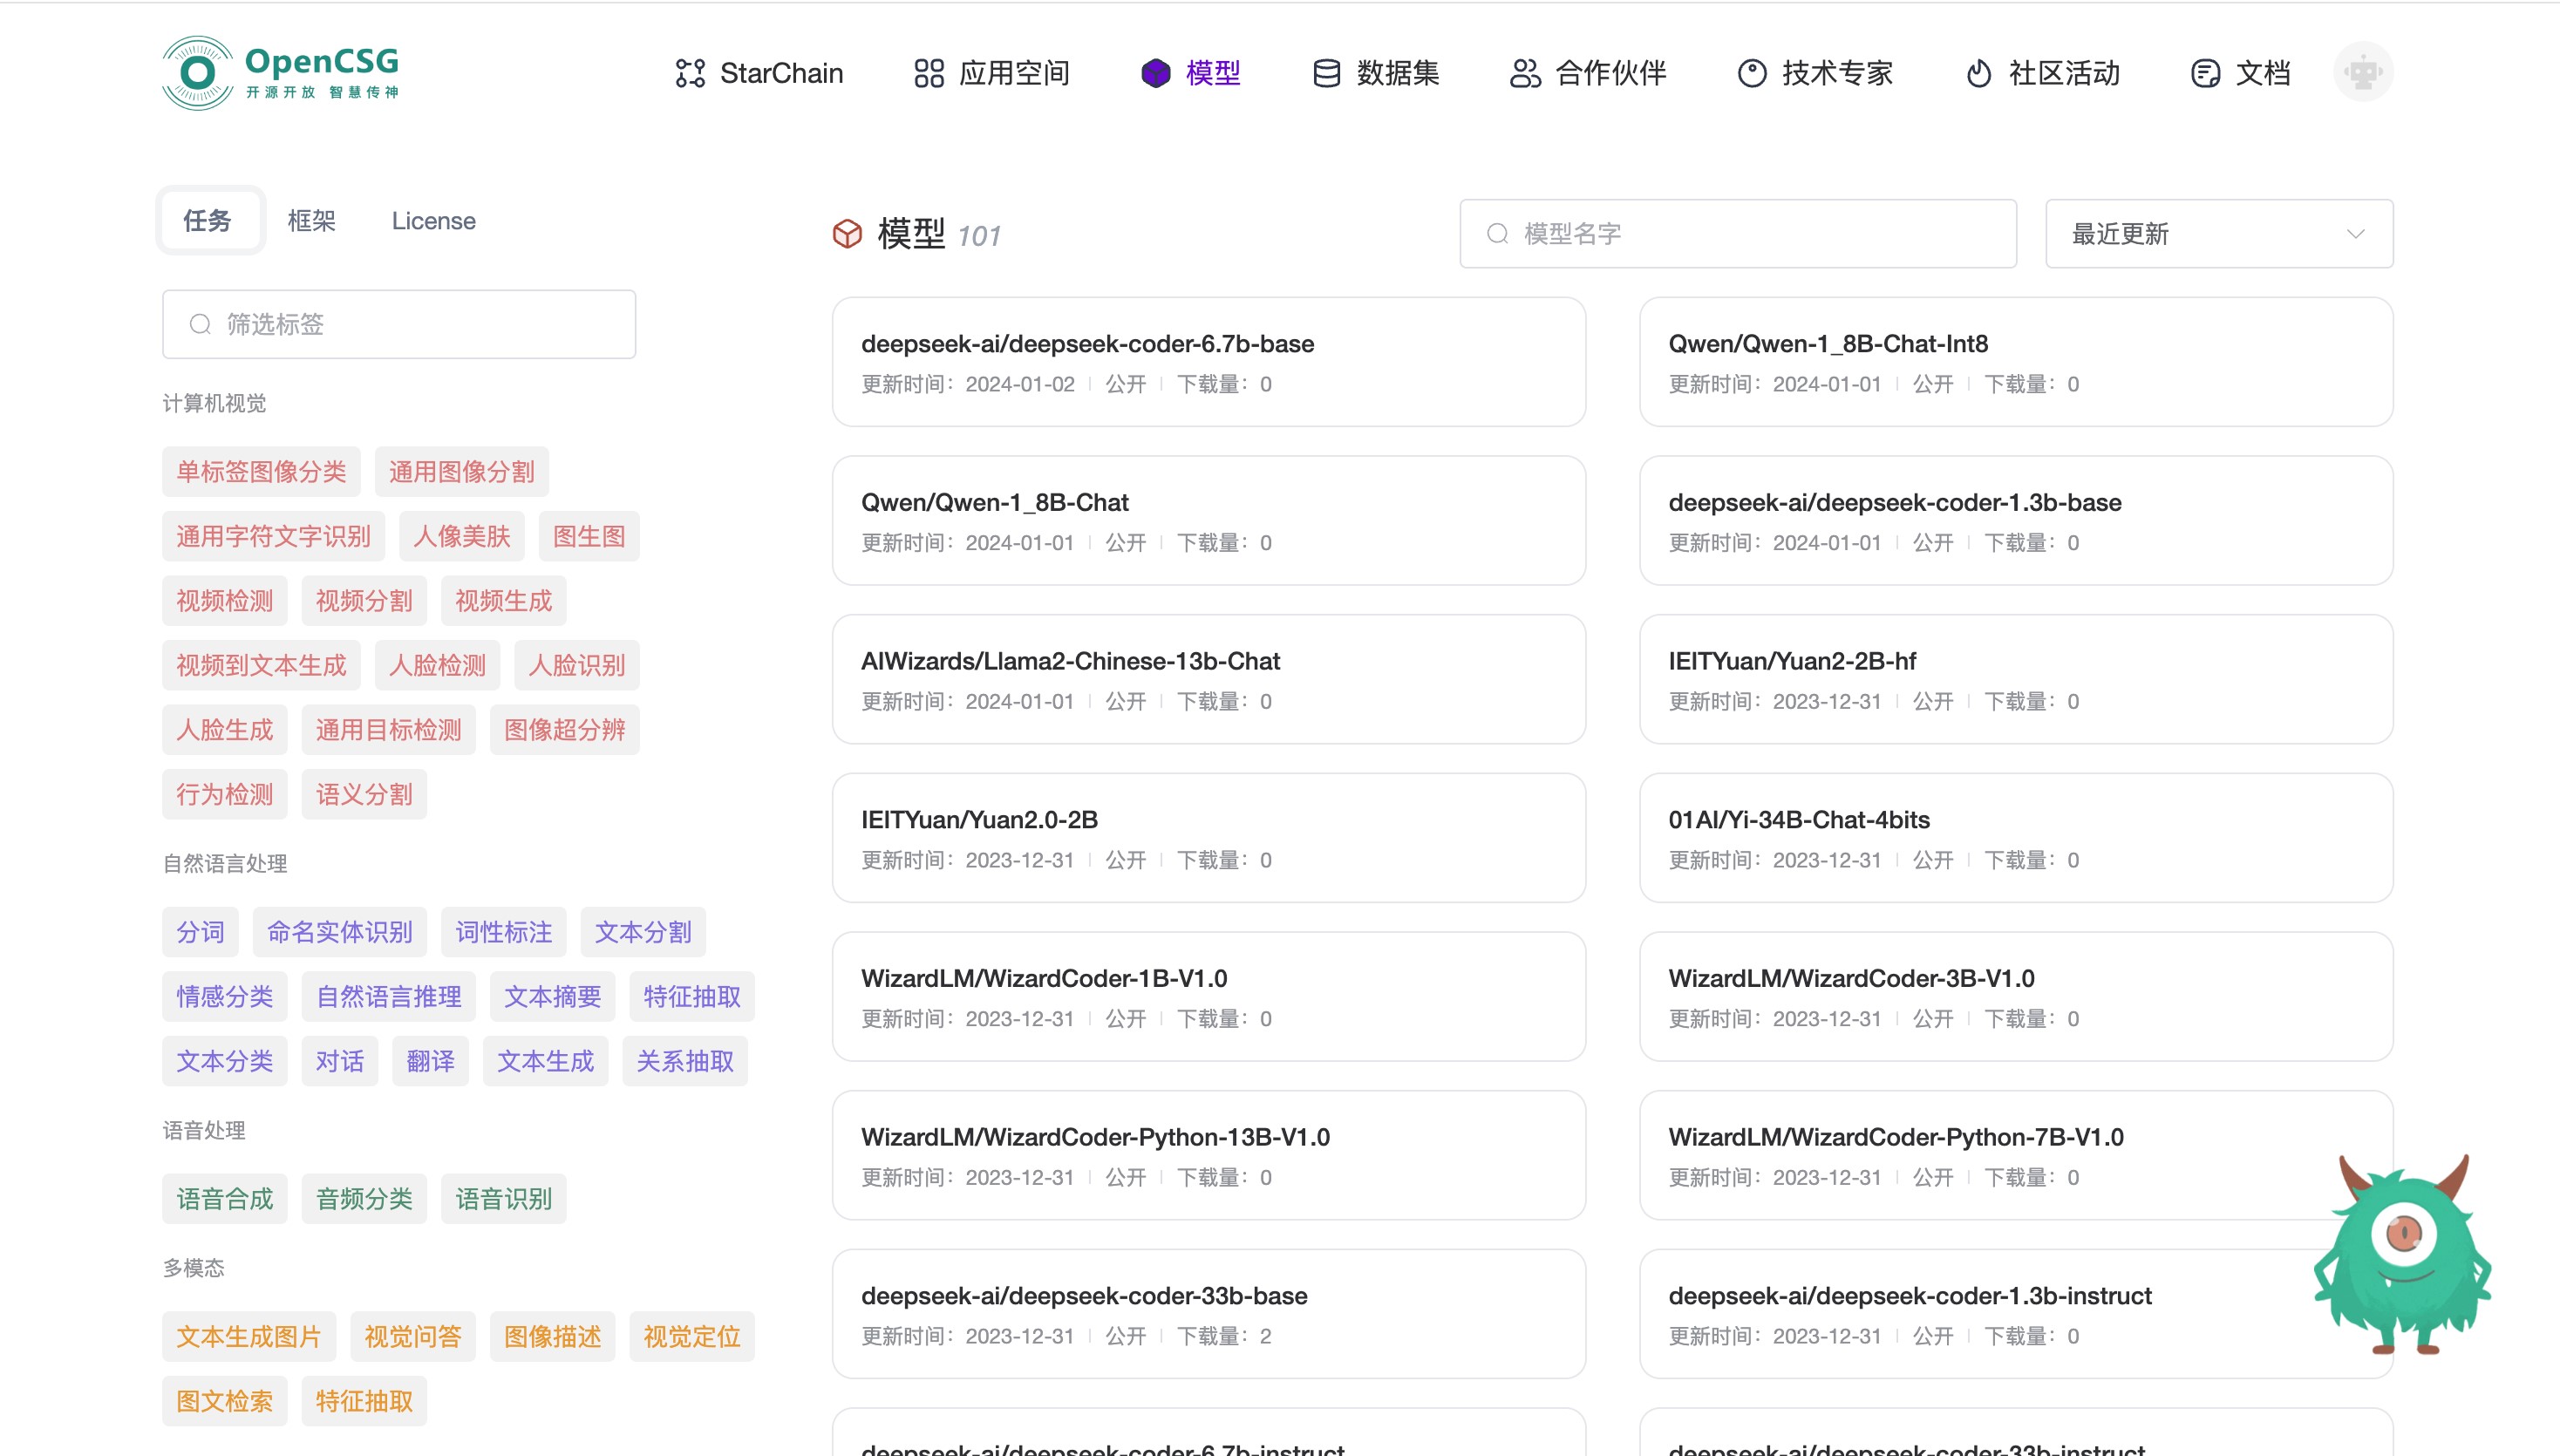Toggle the 语音识别 tag filter

click(x=503, y=1199)
